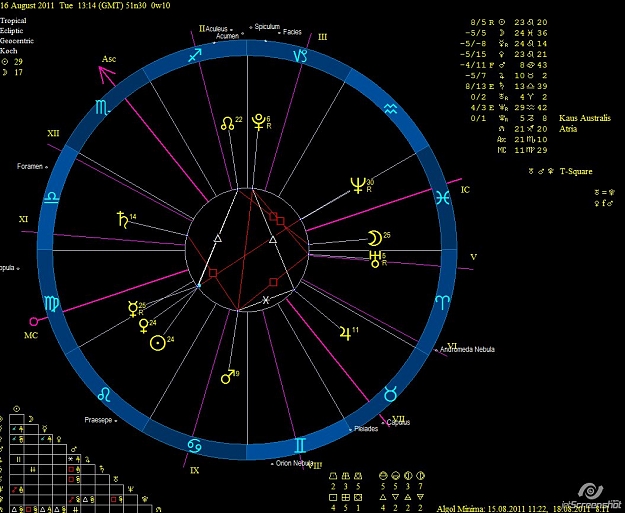
Task: Click the sextile star symbol in chart center
Action: [x=266, y=300]
